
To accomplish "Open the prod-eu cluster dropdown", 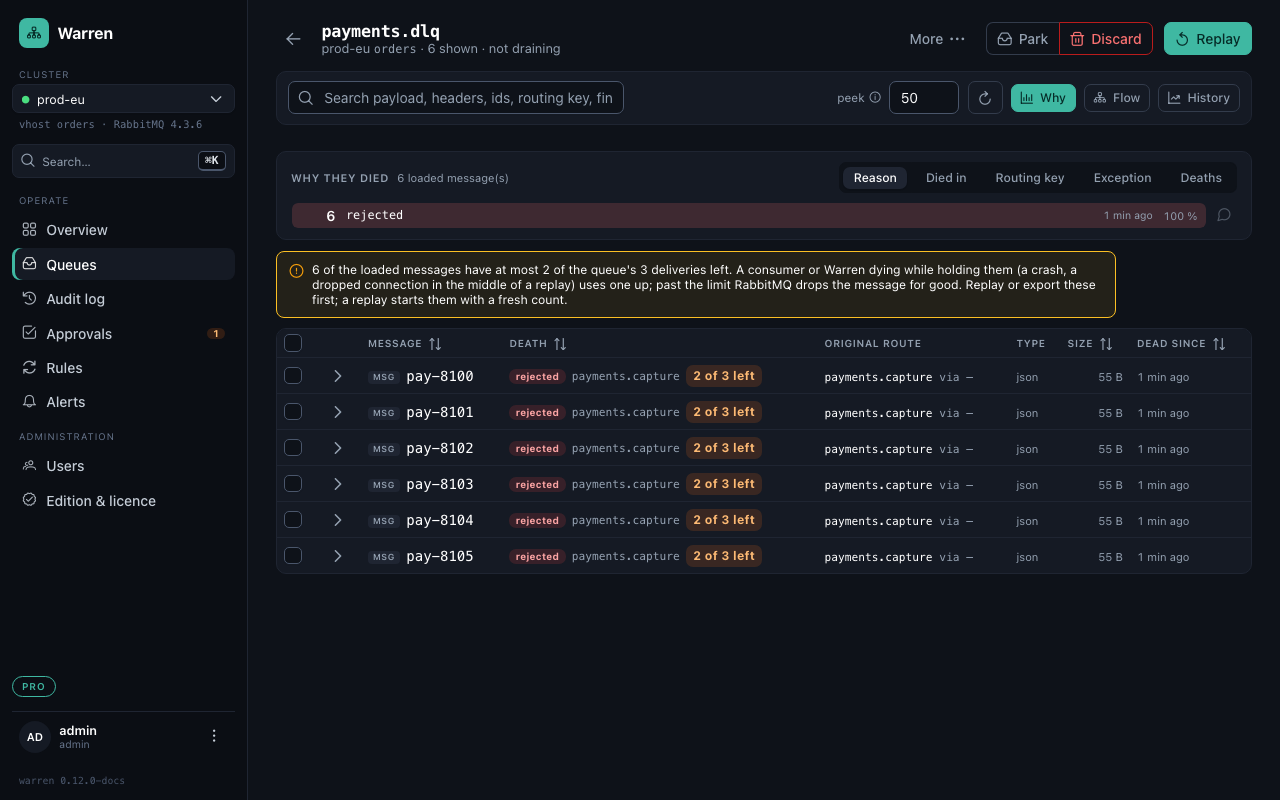I will click(124, 99).
